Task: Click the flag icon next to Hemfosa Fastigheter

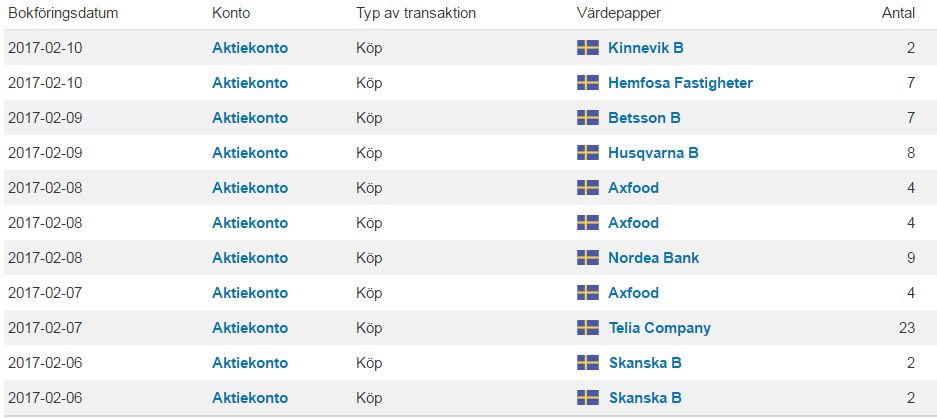Action: click(587, 83)
